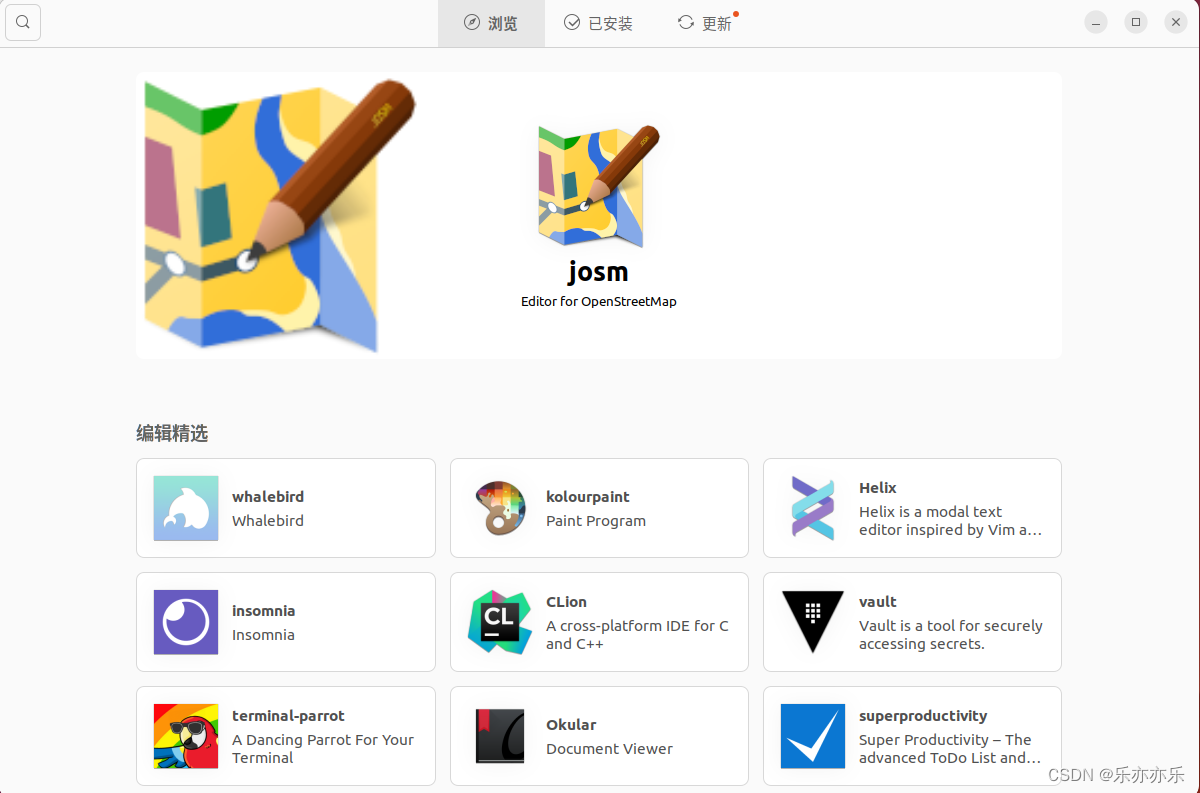1200x793 pixels.
Task: Click the Paint Program description
Action: click(x=596, y=521)
